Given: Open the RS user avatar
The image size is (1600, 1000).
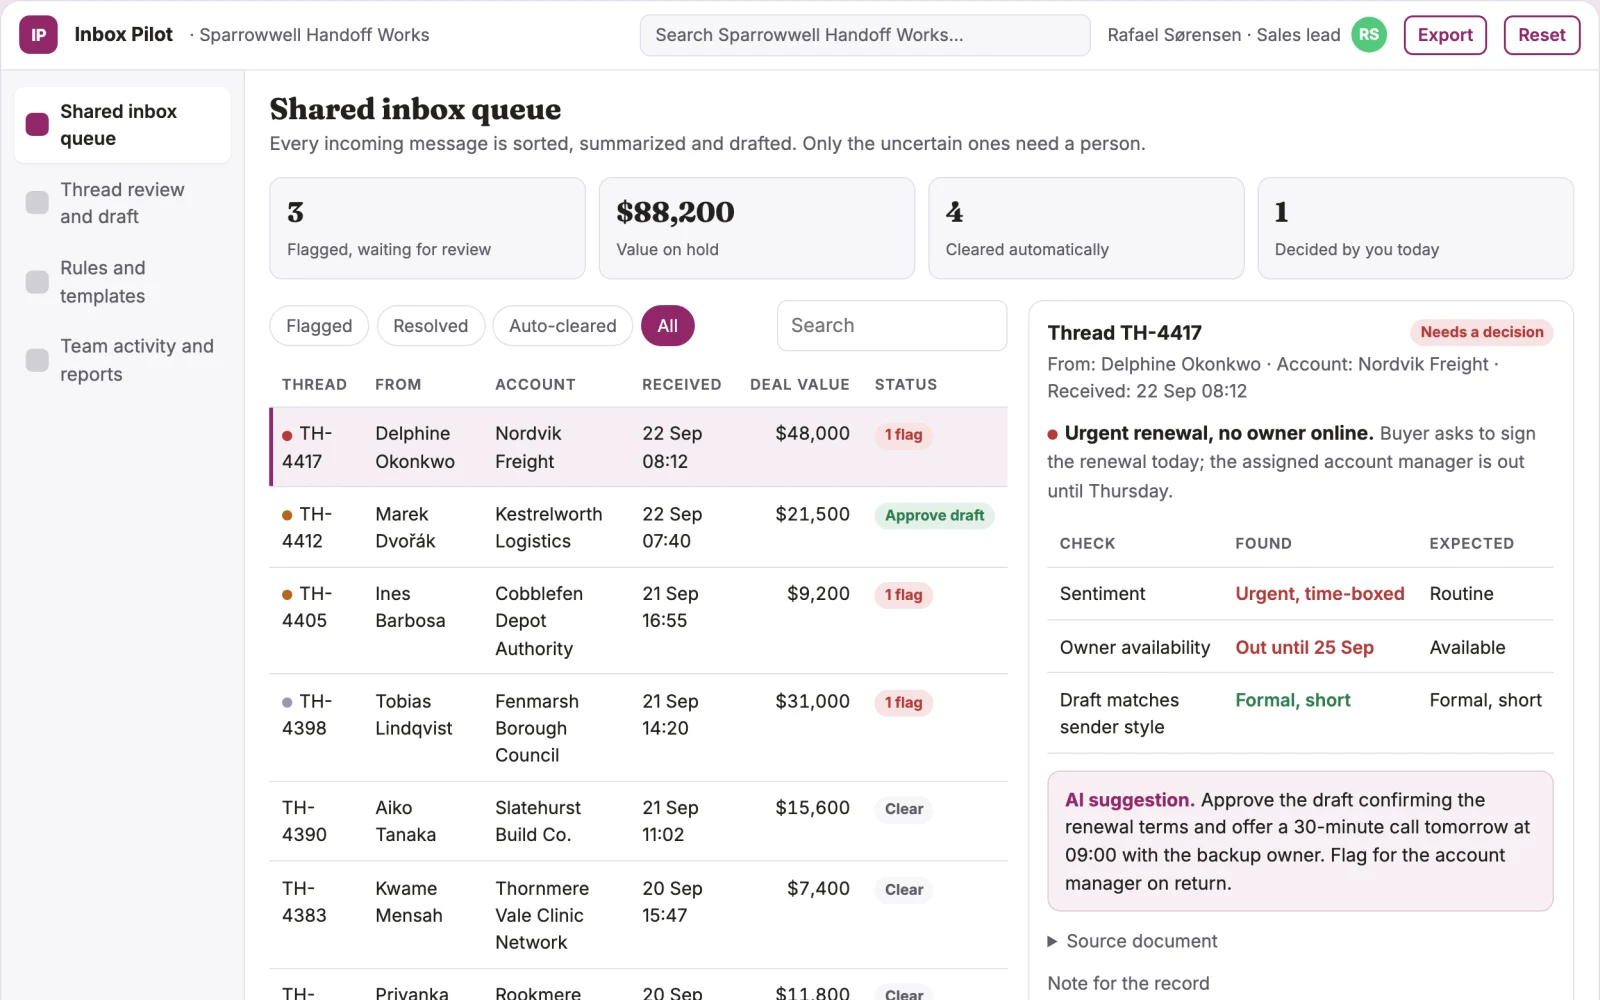Looking at the screenshot, I should pyautogui.click(x=1369, y=35).
